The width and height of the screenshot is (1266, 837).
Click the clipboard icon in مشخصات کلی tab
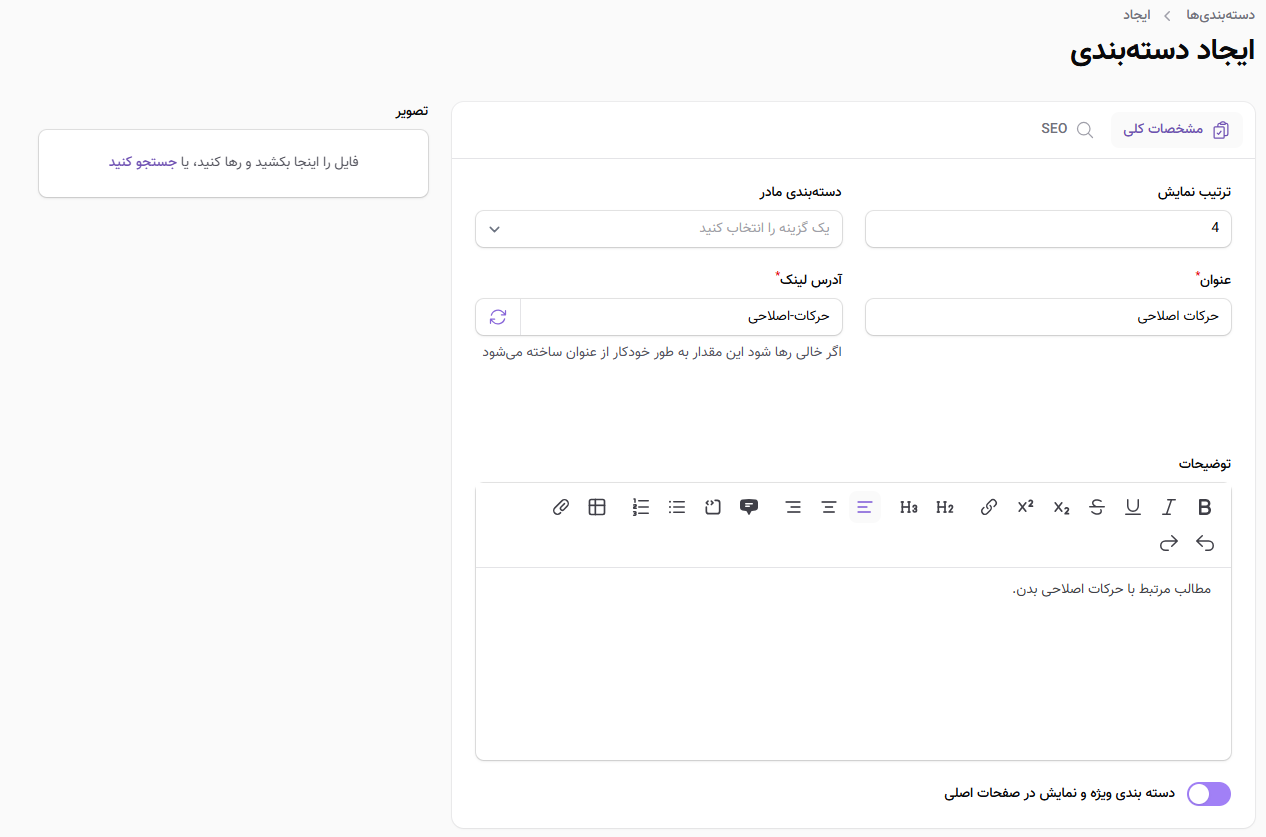pos(1221,130)
